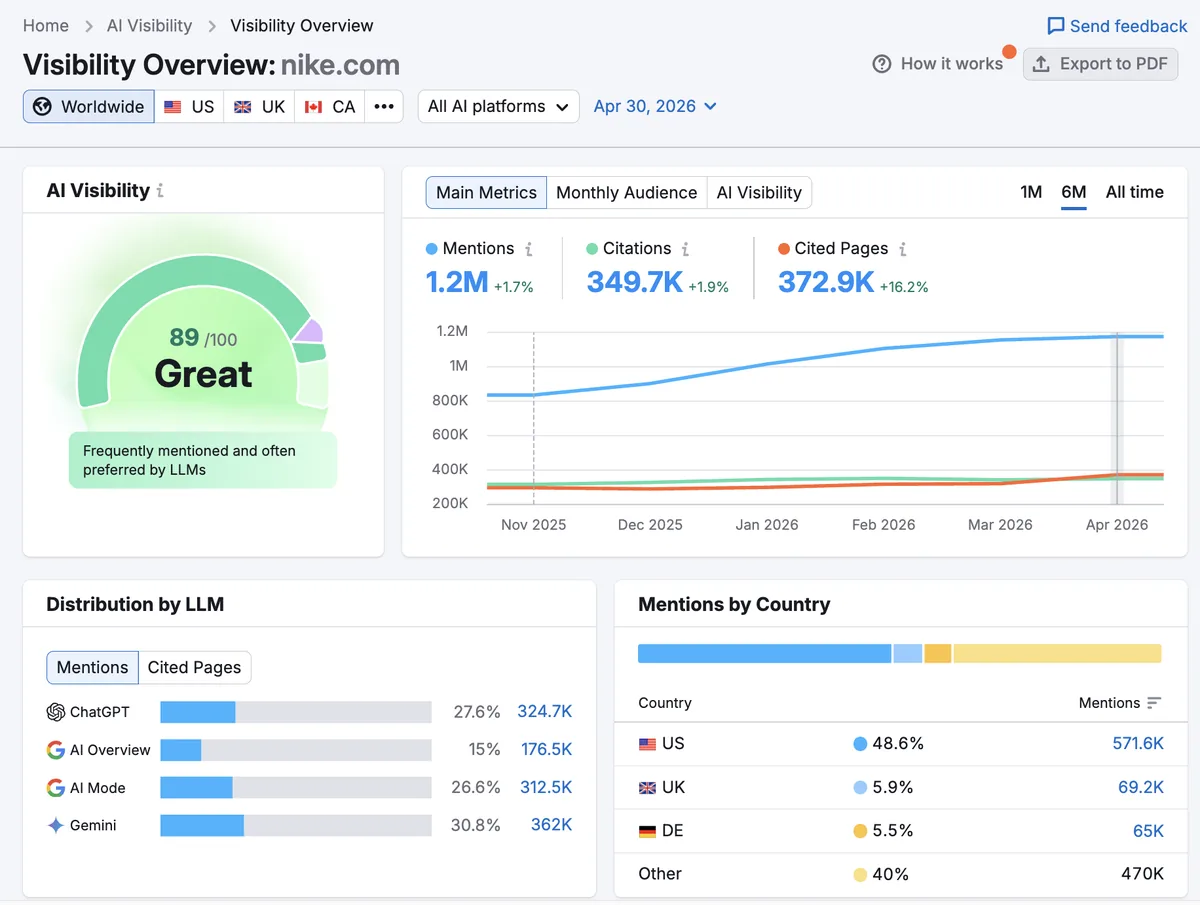Viewport: 1200px width, 905px height.
Task: Select the CA region button
Action: pos(330,106)
